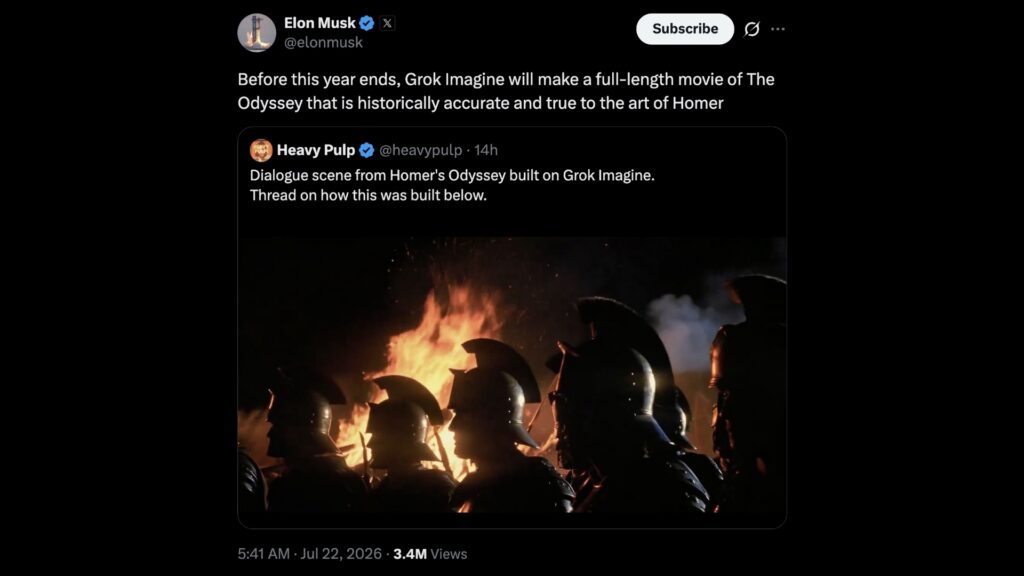Subscribe to Elon Musk
The height and width of the screenshot is (576, 1024).
point(685,29)
